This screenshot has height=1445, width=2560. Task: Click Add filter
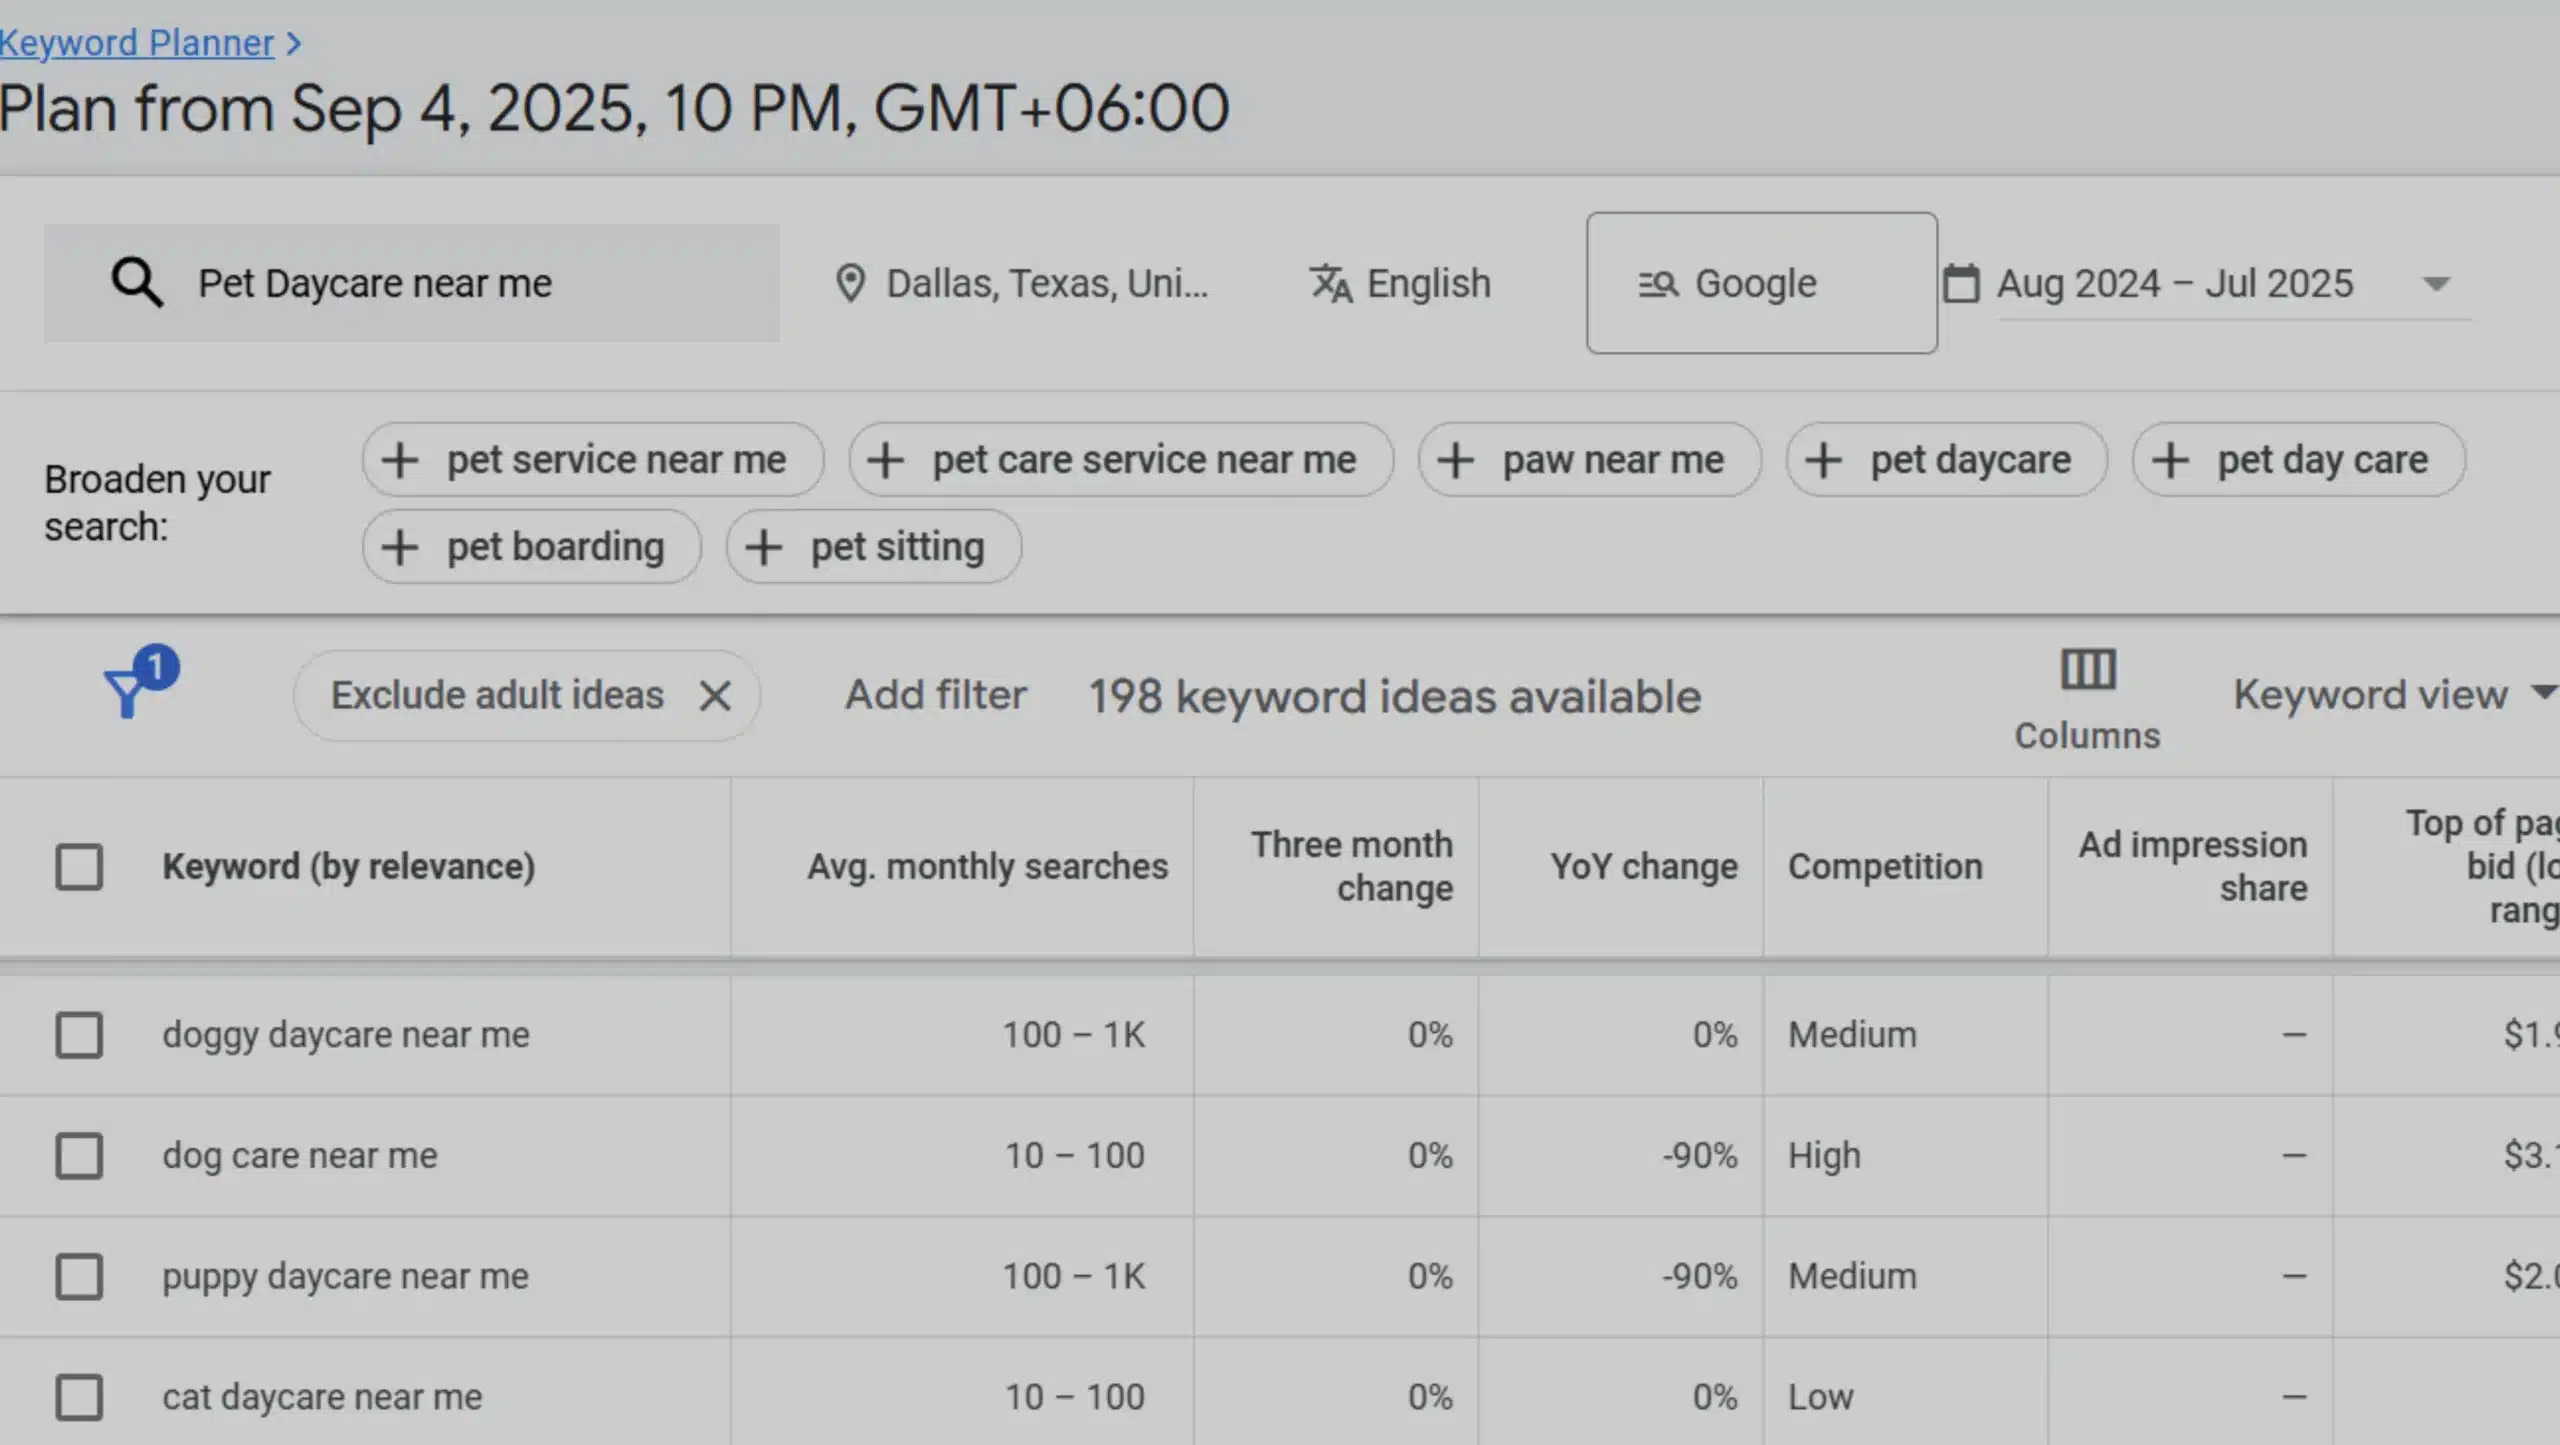coord(936,695)
